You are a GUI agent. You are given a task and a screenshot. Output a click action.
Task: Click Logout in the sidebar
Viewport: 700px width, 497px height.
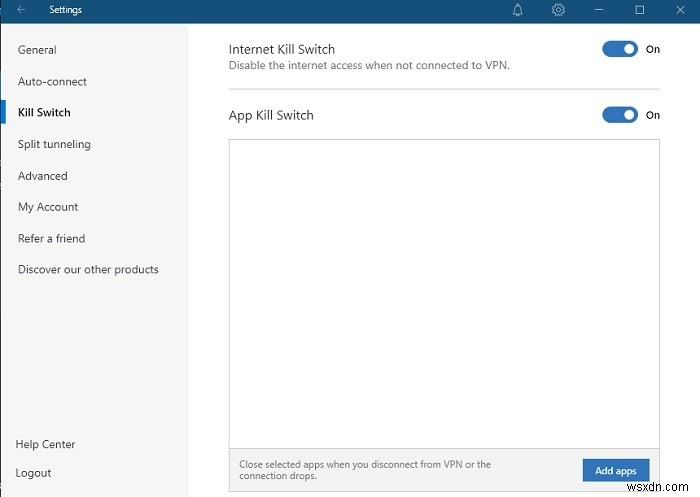33,473
